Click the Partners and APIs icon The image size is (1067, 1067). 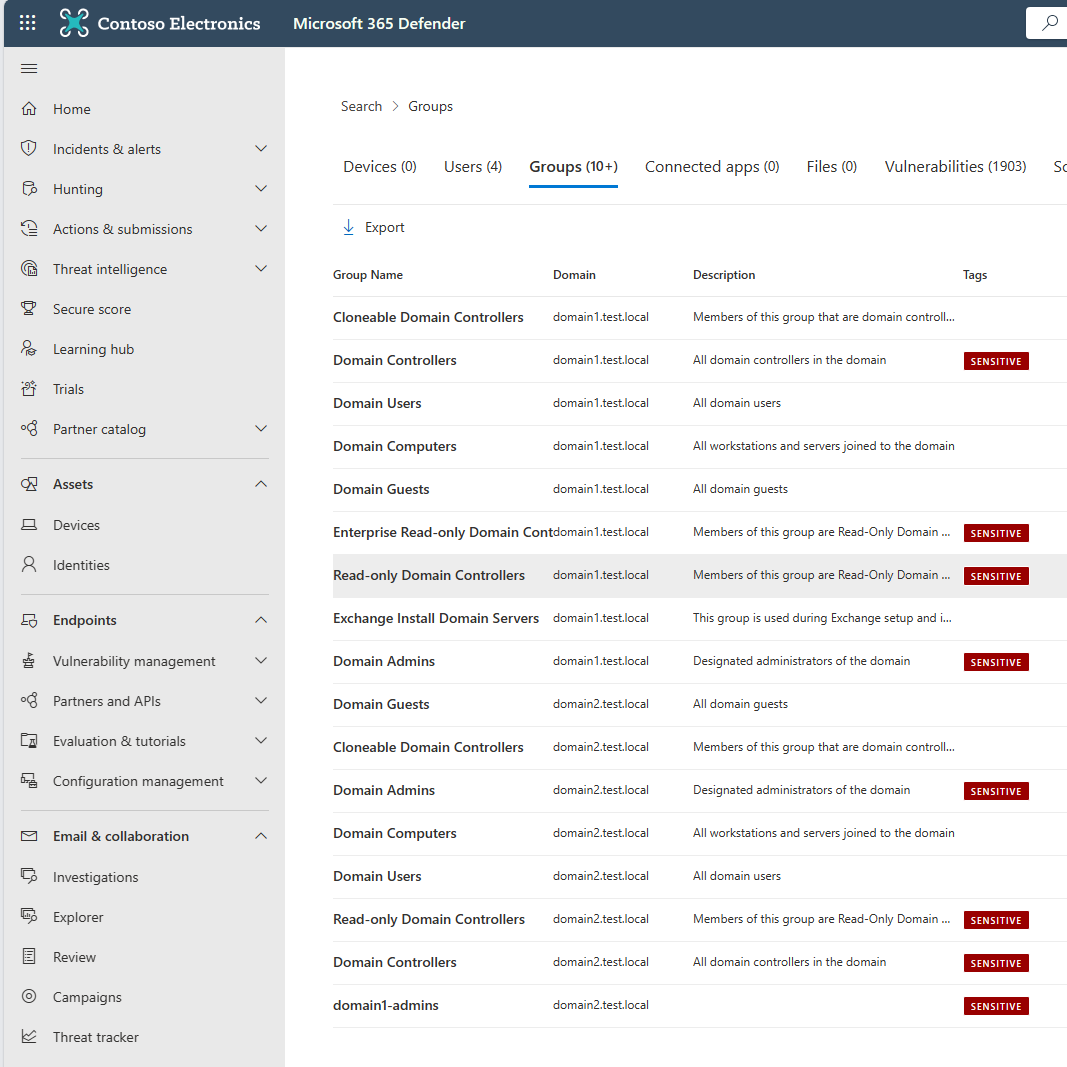point(29,700)
